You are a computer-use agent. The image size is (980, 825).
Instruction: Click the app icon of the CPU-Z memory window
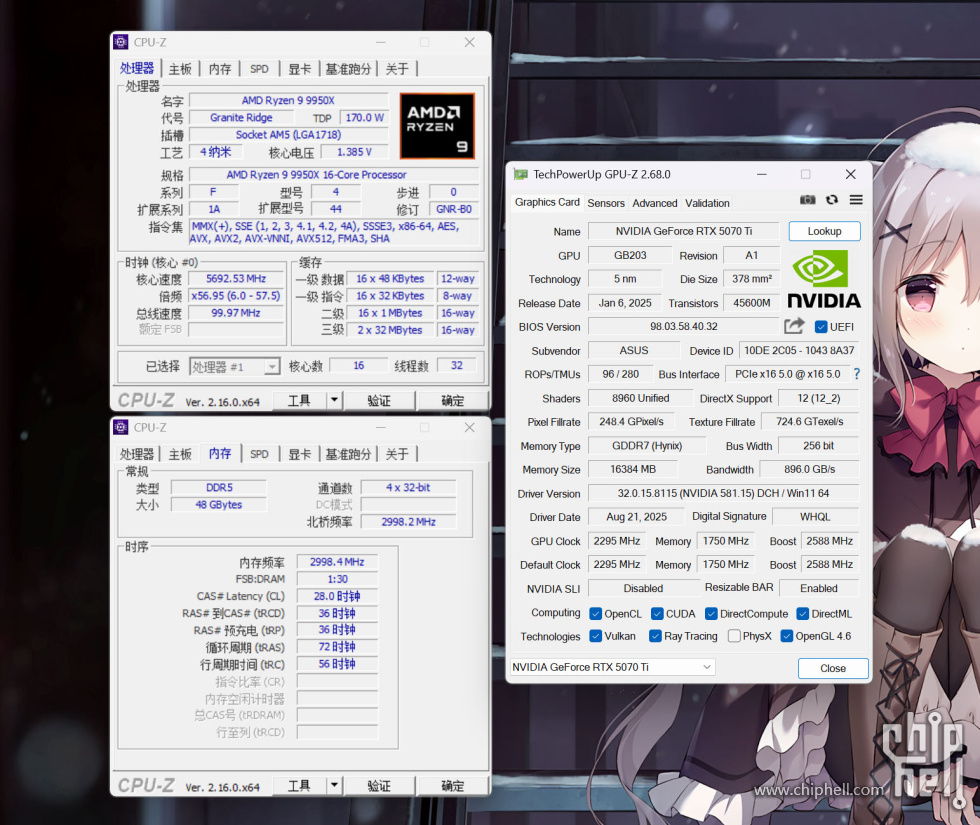point(121,427)
